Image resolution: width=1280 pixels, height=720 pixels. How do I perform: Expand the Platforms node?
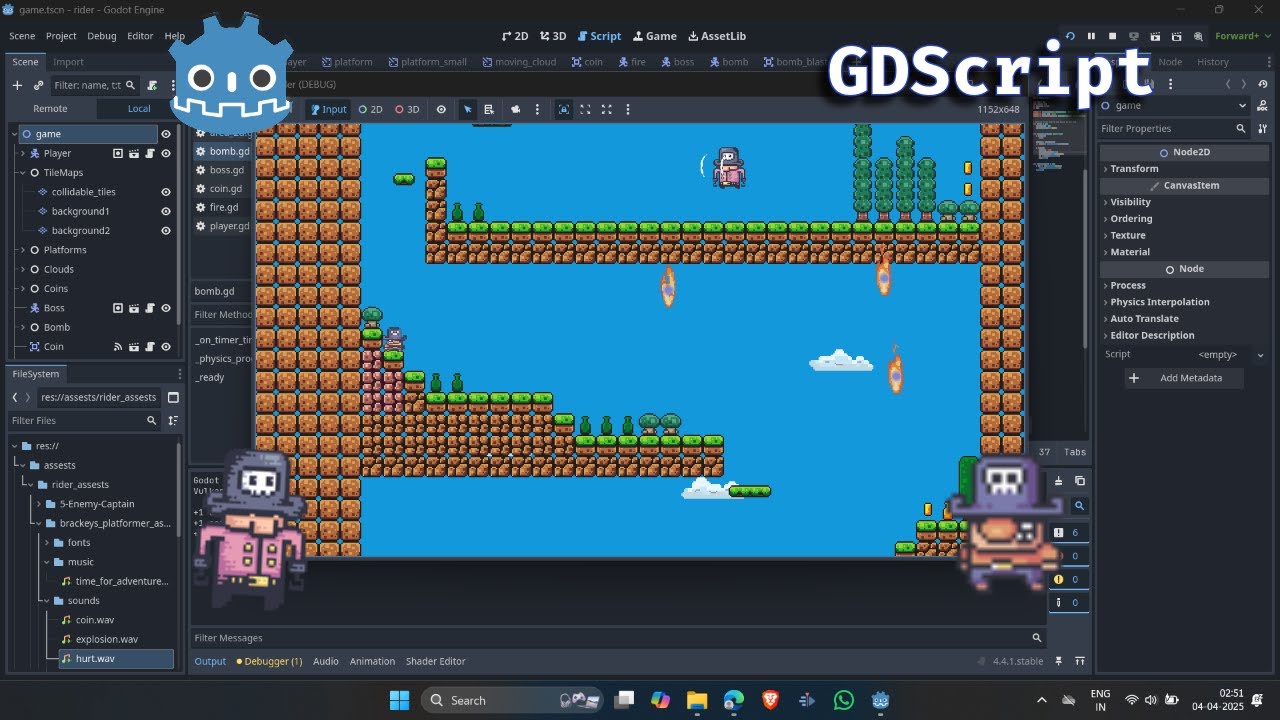tap(23, 250)
